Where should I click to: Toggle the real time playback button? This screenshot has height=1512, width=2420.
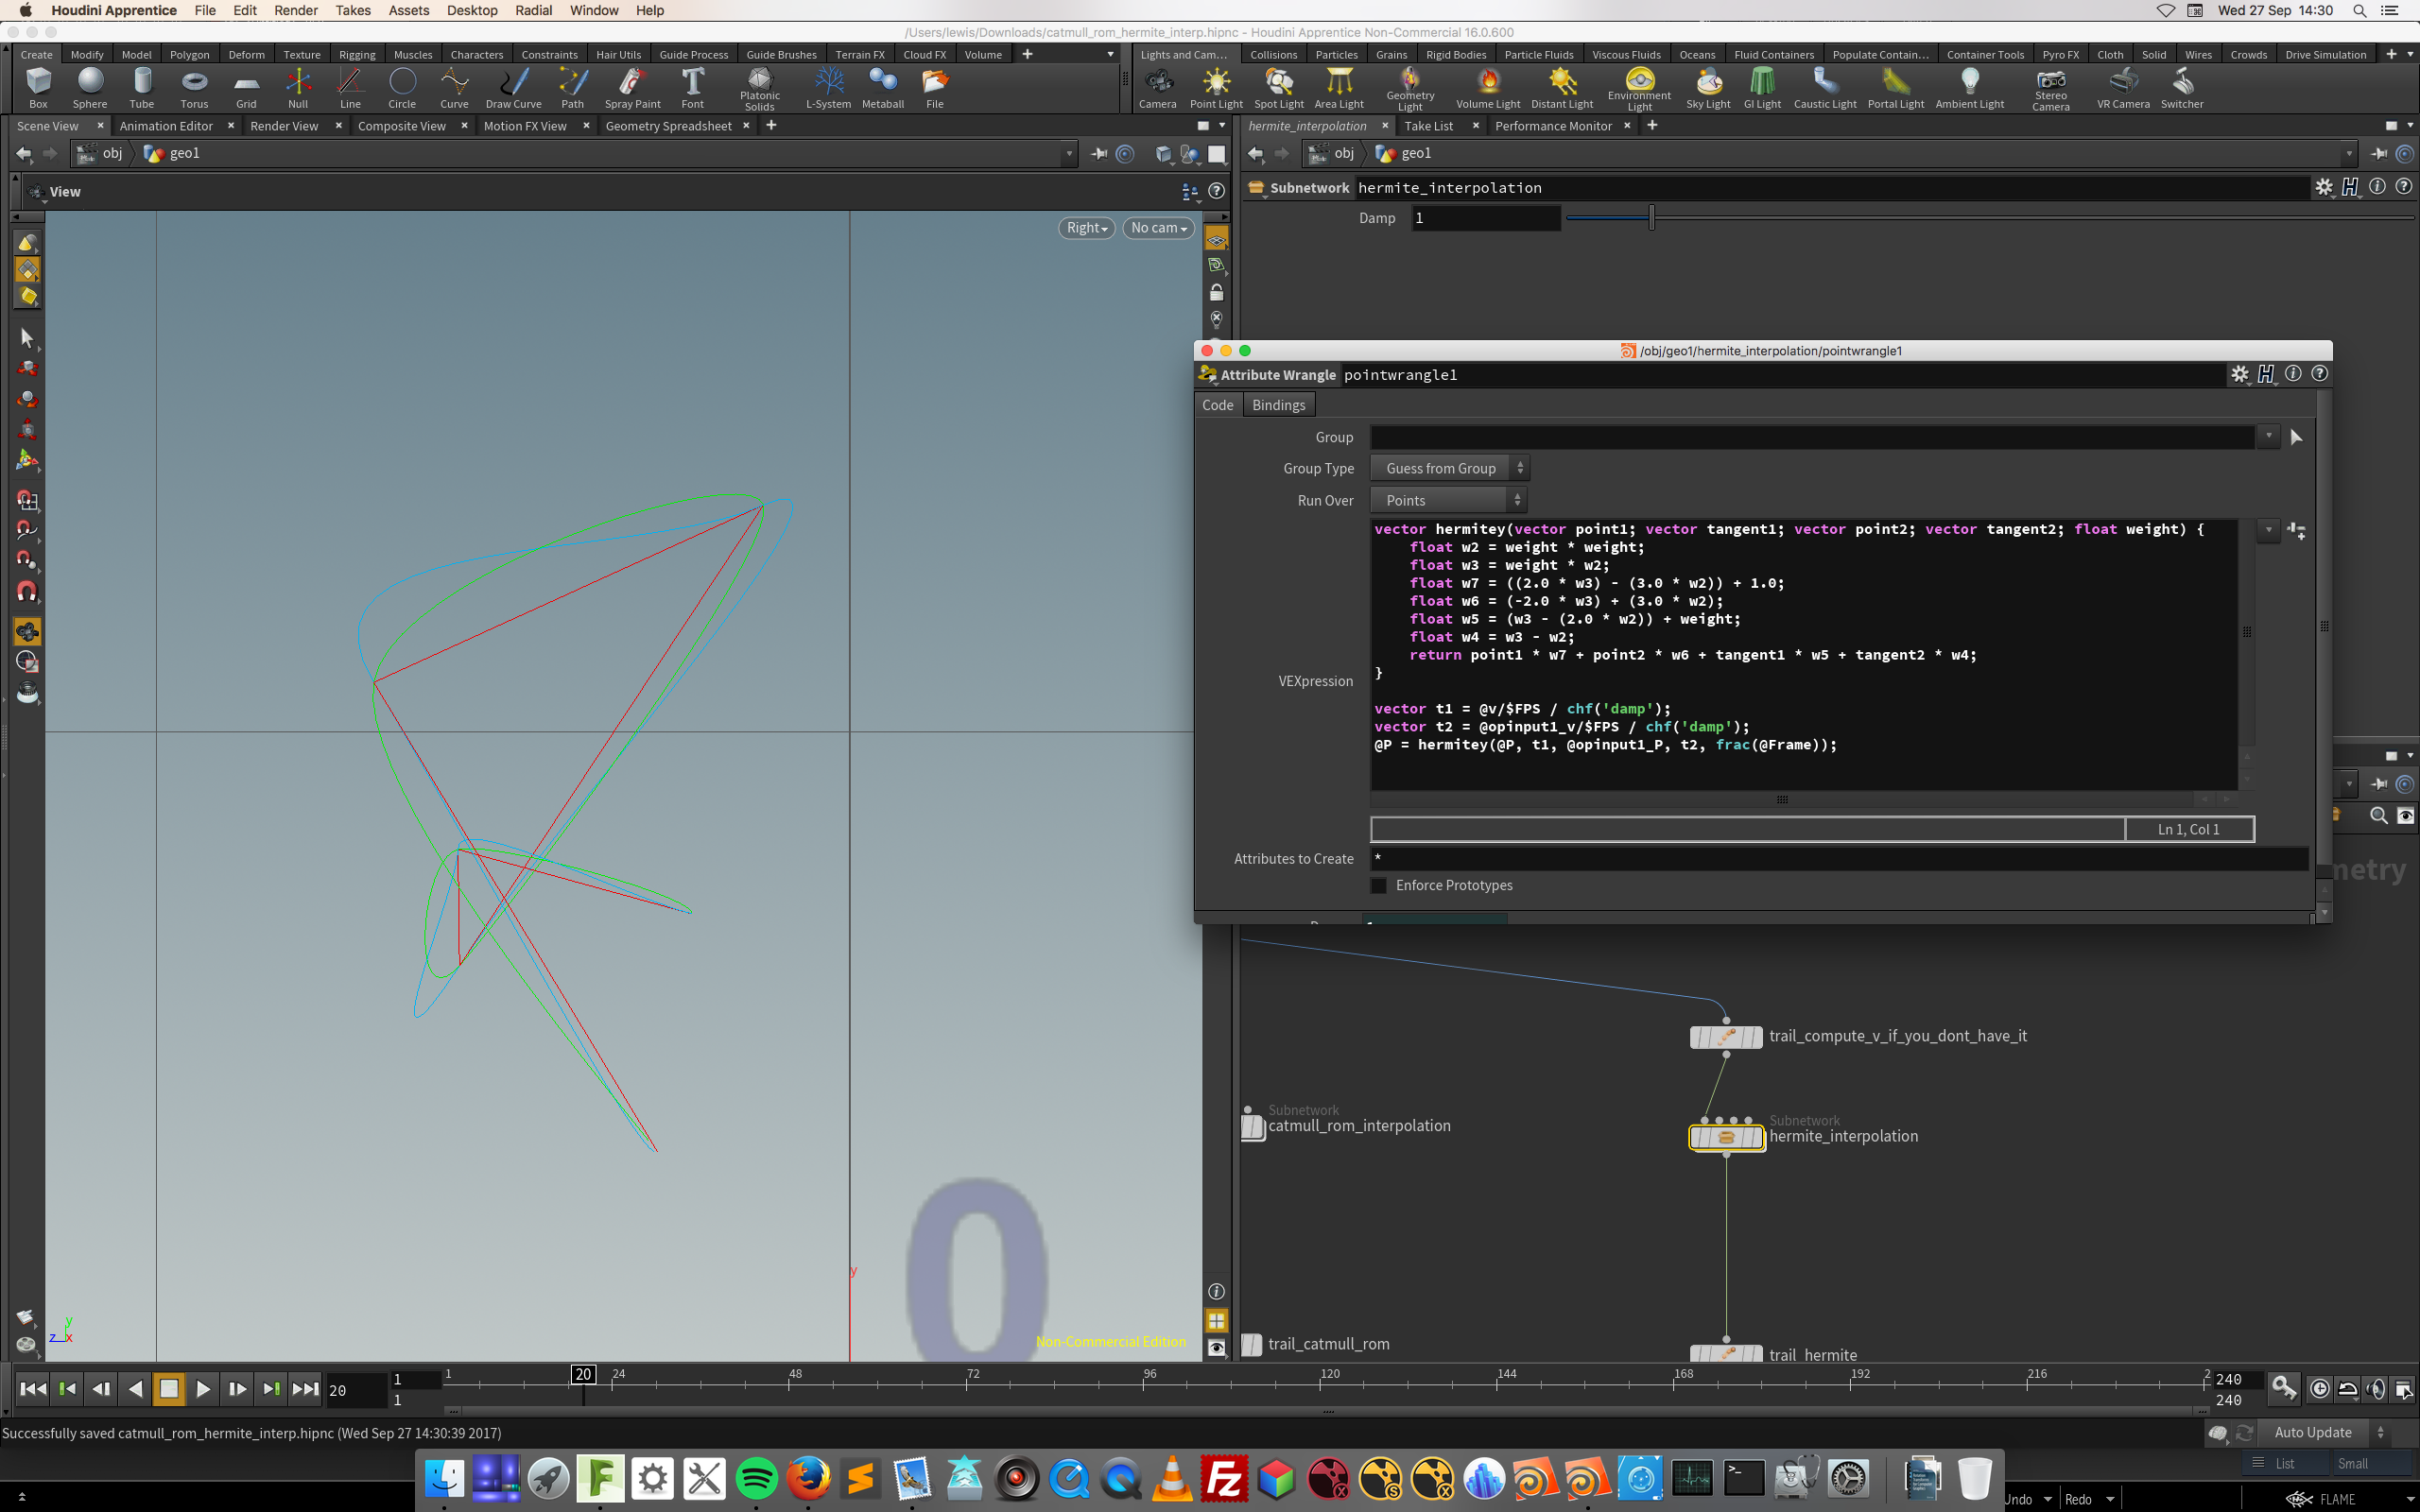click(x=2319, y=1389)
